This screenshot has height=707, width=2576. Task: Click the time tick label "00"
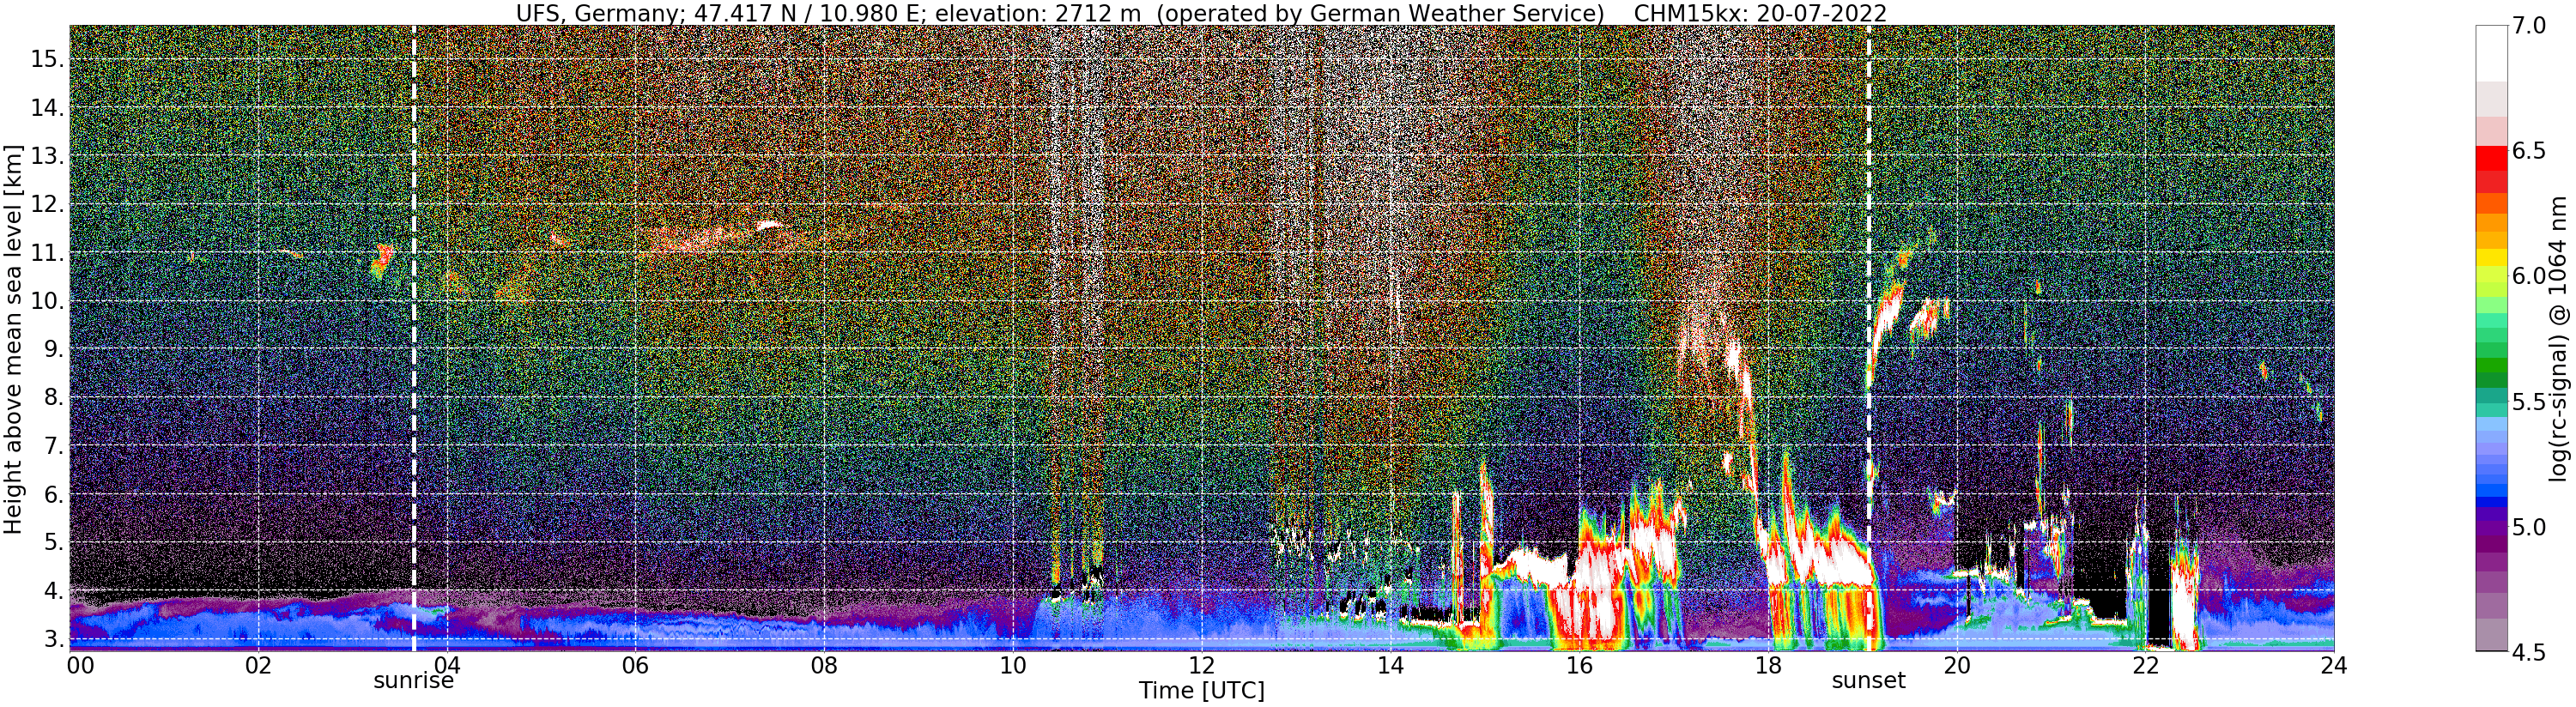(81, 665)
